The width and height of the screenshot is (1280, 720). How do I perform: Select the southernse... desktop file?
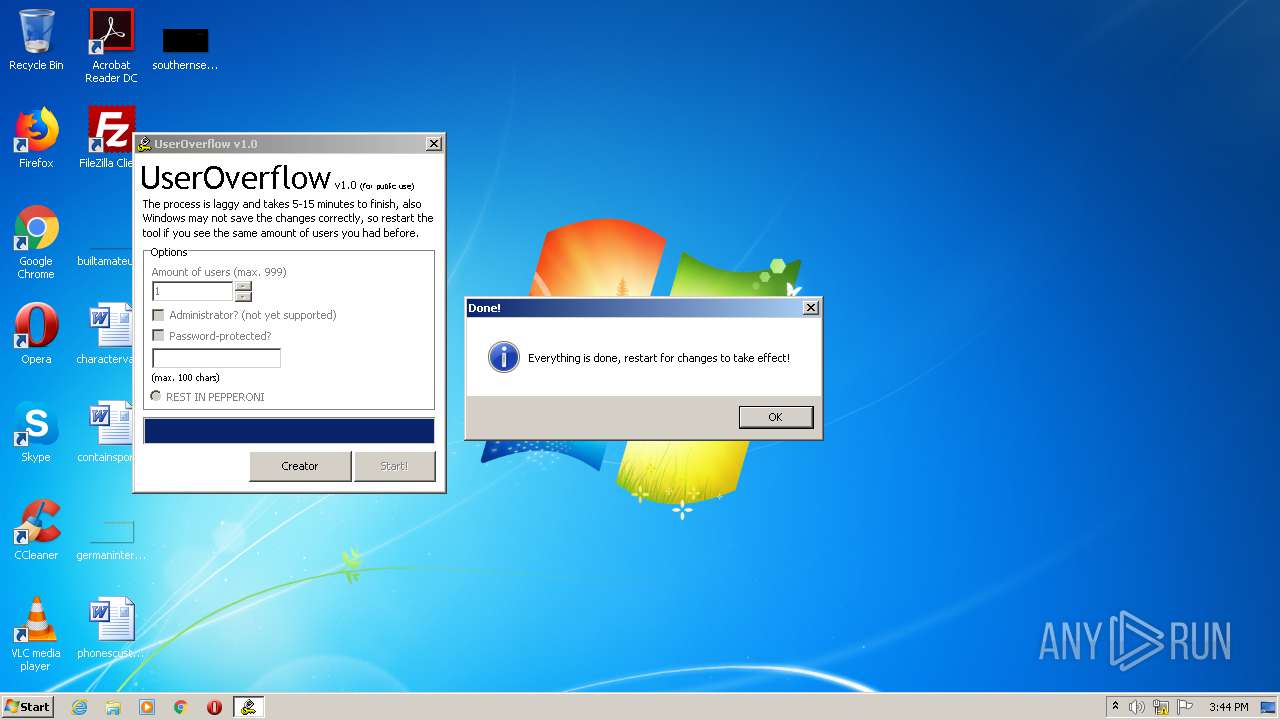pos(185,49)
